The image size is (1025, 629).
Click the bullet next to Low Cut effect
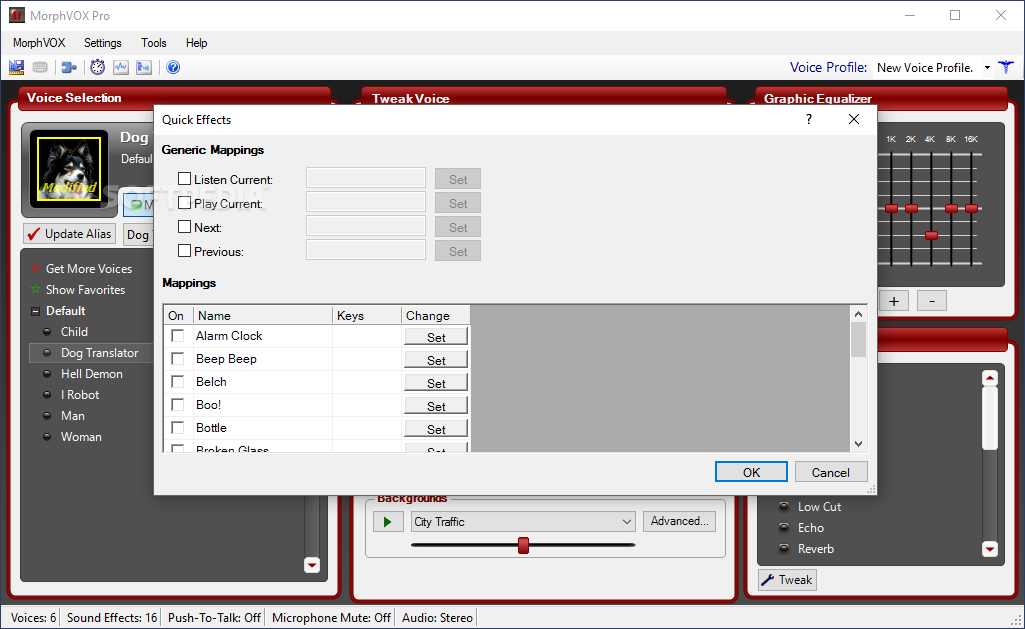[x=784, y=507]
